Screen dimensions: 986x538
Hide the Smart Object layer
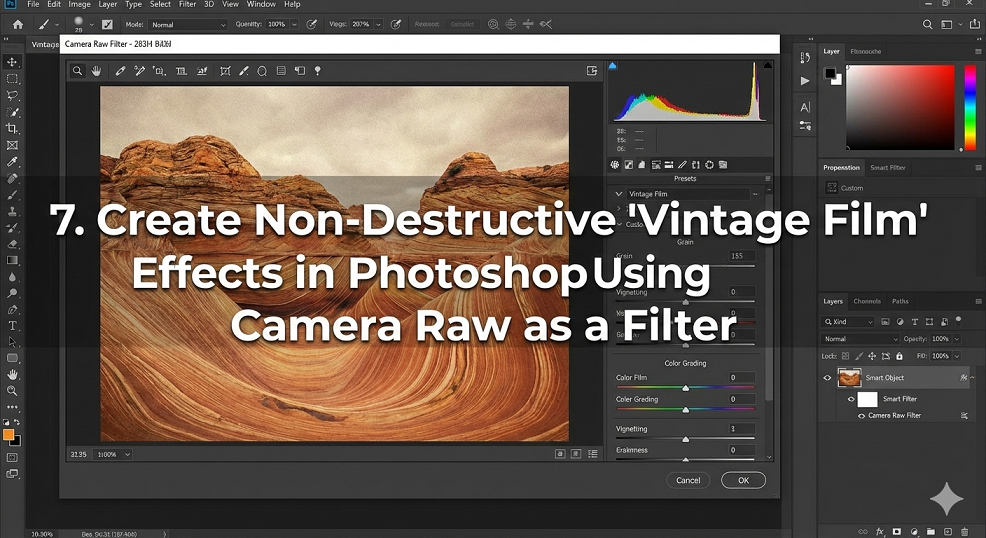pos(828,378)
